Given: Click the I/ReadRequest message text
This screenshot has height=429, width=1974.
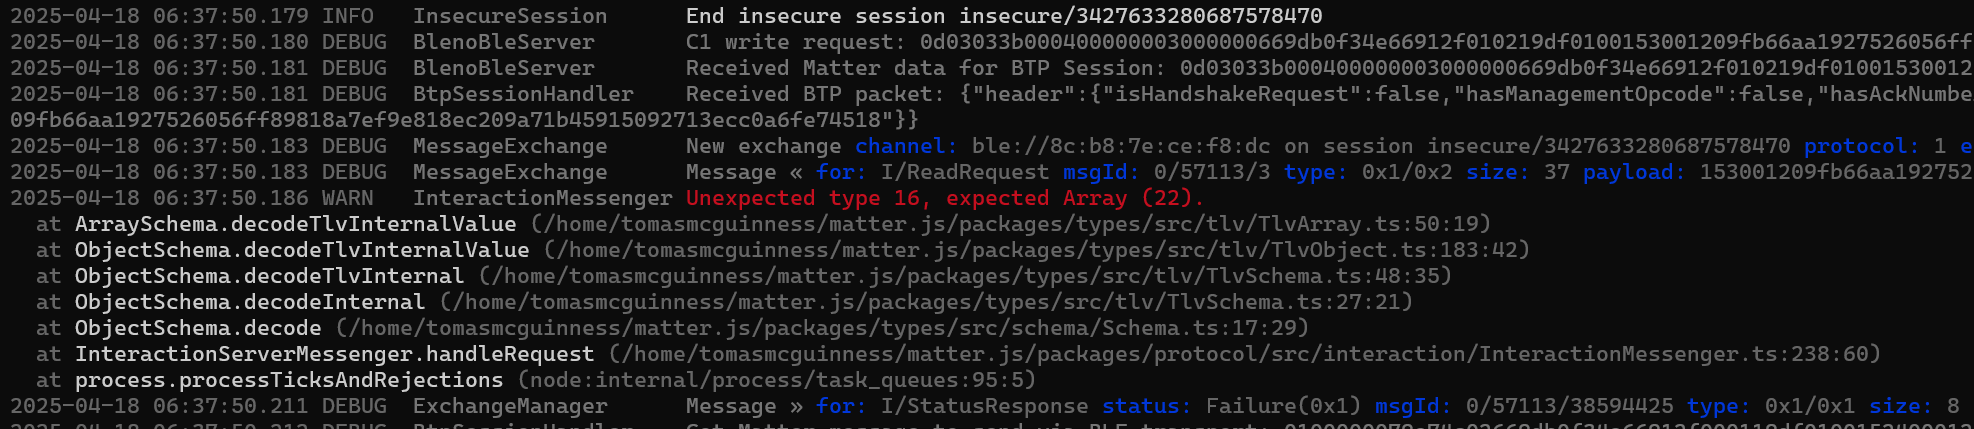Looking at the screenshot, I should pyautogui.click(x=964, y=172).
